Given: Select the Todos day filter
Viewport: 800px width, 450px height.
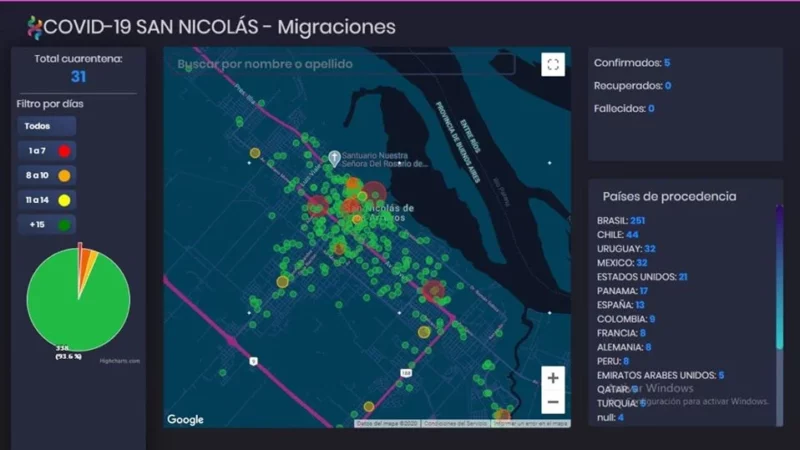Looking at the screenshot, I should 46,126.
